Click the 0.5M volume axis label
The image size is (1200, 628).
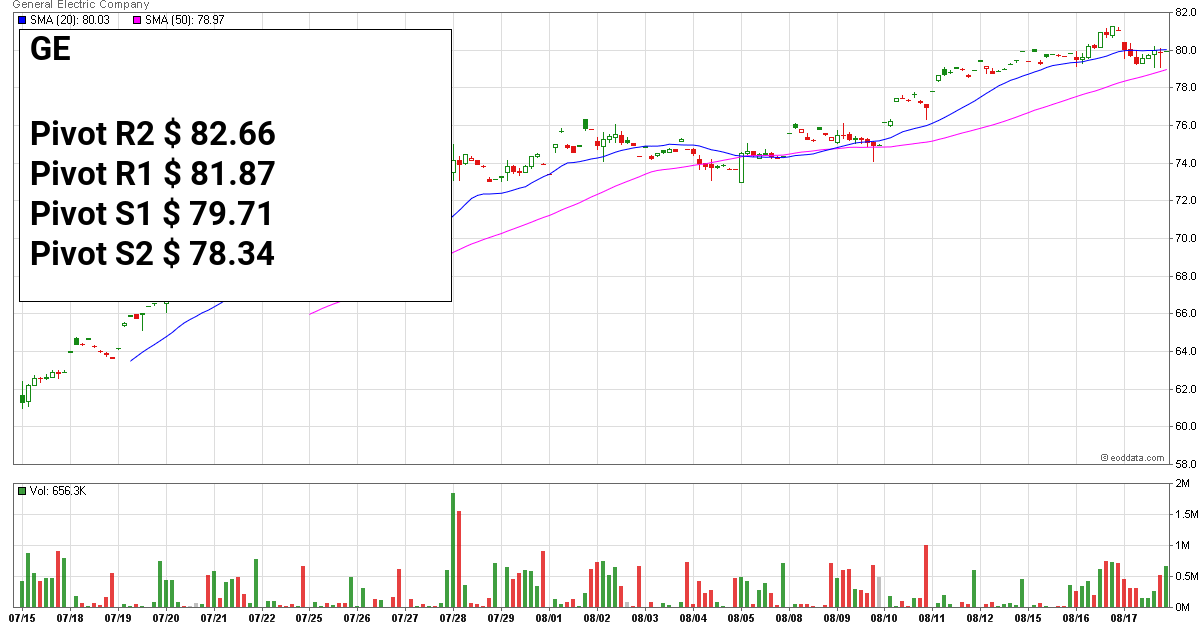(1185, 577)
